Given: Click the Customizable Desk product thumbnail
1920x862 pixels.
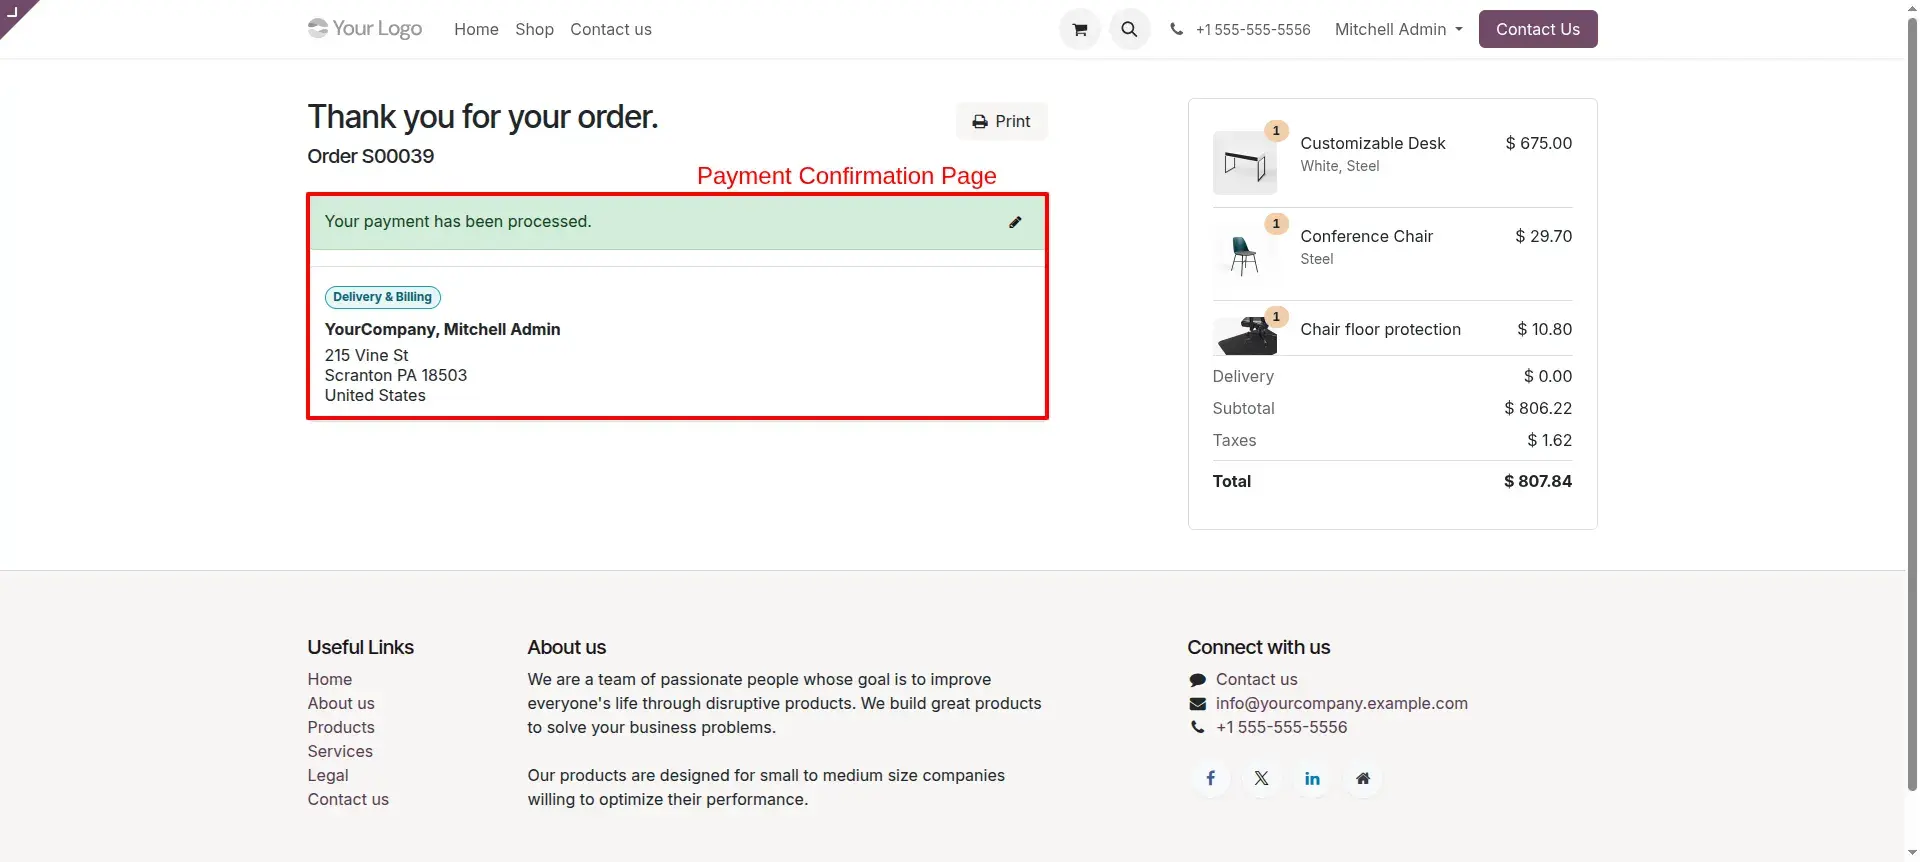Looking at the screenshot, I should 1245,163.
